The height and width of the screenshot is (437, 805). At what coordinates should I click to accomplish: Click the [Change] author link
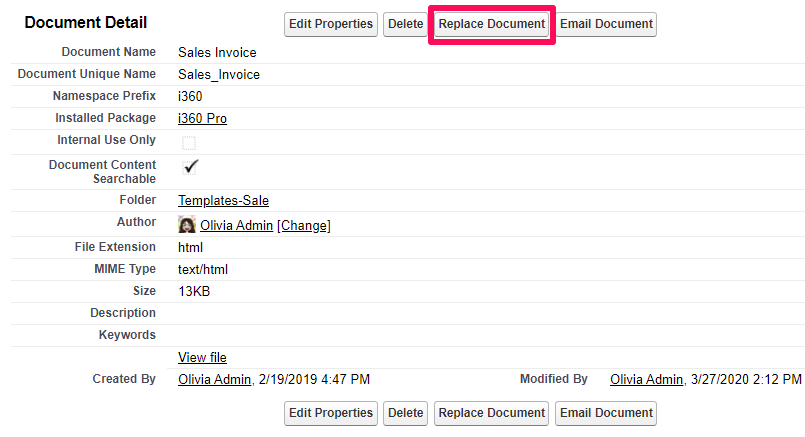pyautogui.click(x=304, y=225)
